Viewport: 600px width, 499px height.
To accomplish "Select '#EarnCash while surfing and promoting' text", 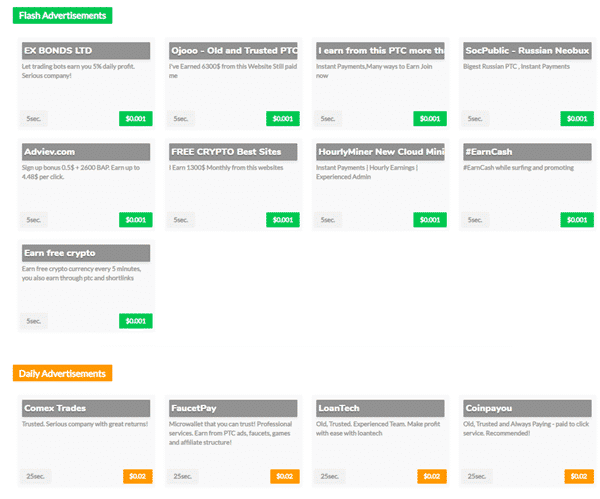I will tap(518, 168).
